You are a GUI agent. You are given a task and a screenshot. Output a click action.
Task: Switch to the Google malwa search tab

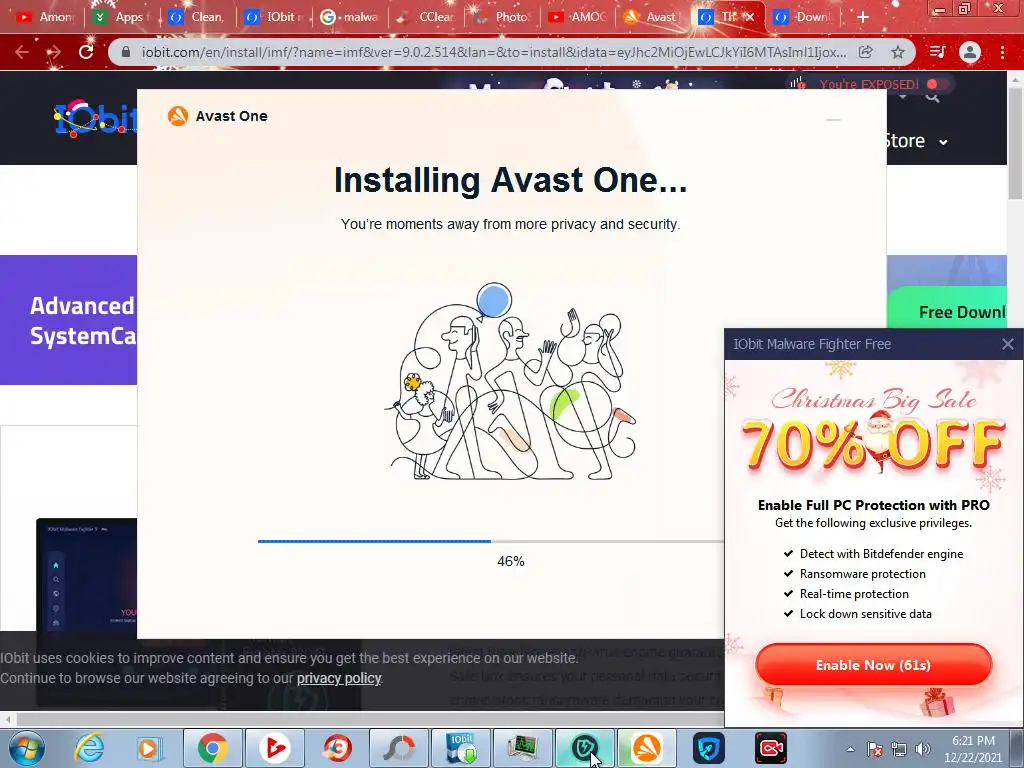349,17
